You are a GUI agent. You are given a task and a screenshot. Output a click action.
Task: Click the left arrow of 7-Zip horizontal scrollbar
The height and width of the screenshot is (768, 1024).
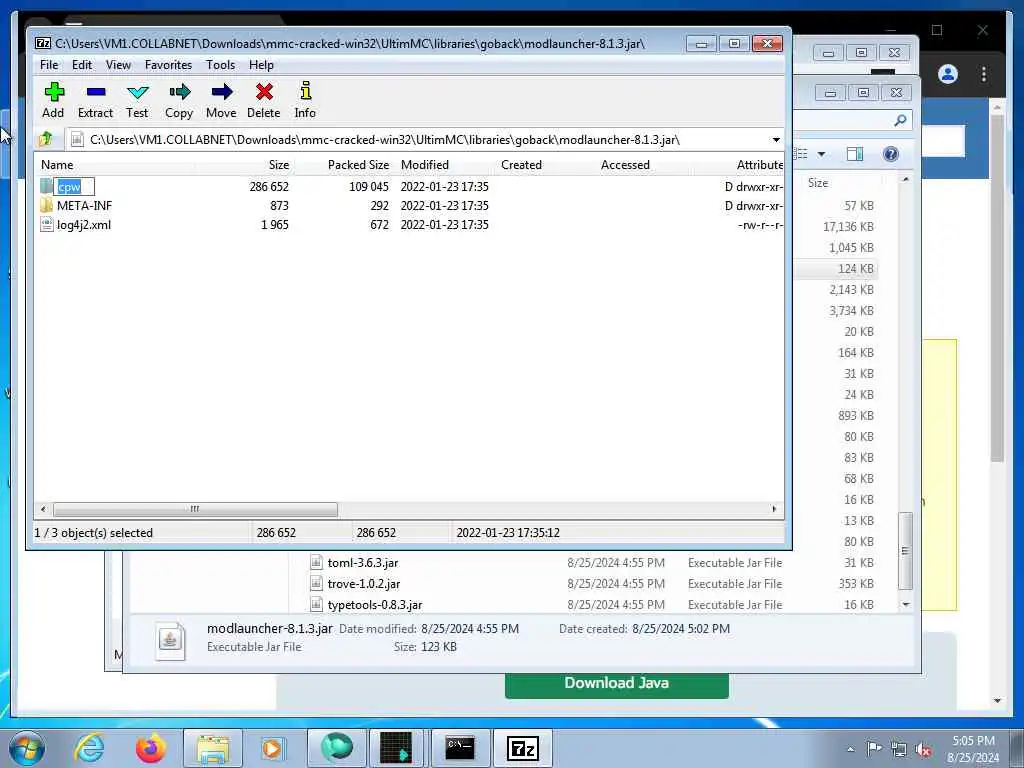coord(43,509)
